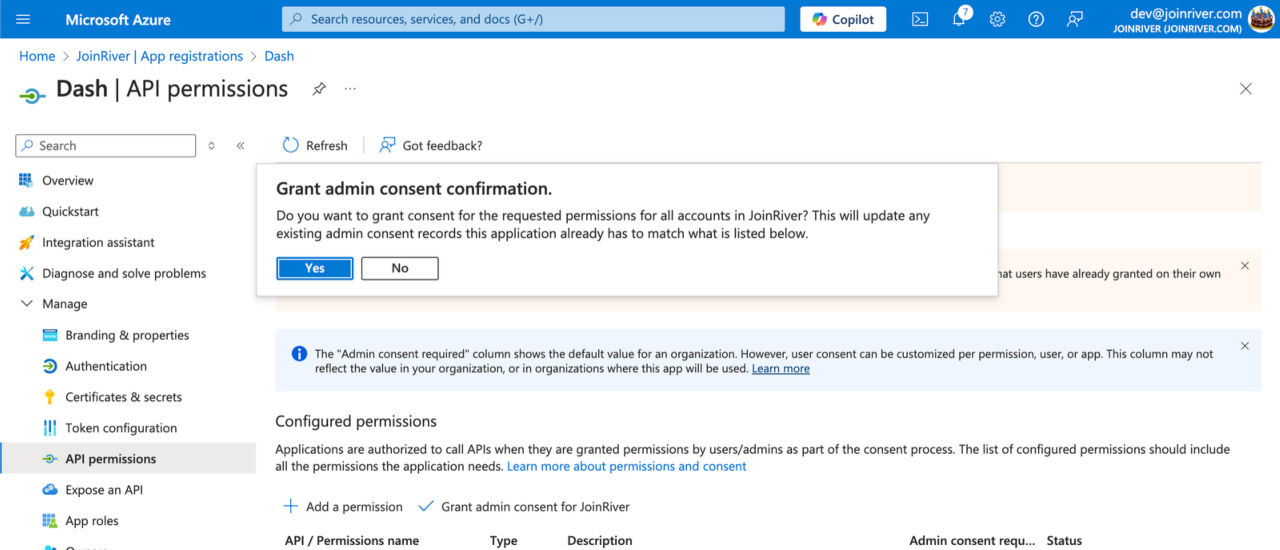The width and height of the screenshot is (1280, 550).
Task: Open Authentication in the sidebar
Action: pyautogui.click(x=106, y=366)
